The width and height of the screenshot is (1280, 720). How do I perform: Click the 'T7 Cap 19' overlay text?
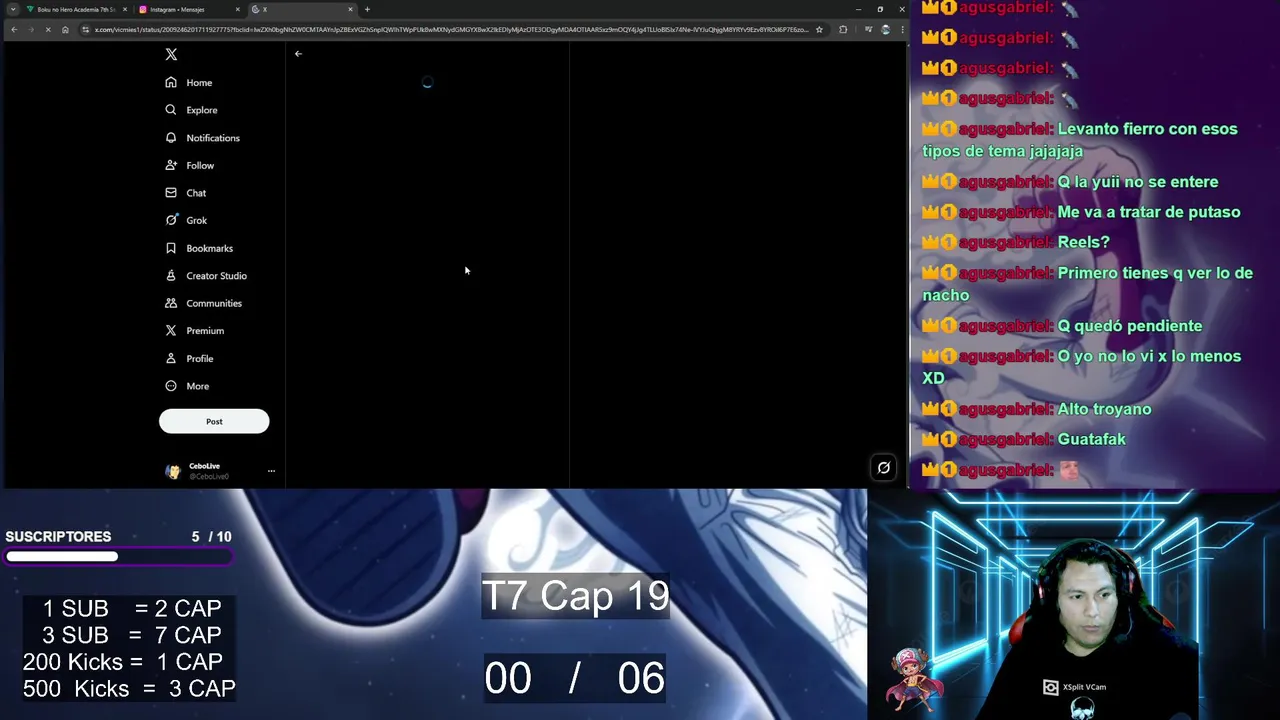[575, 596]
